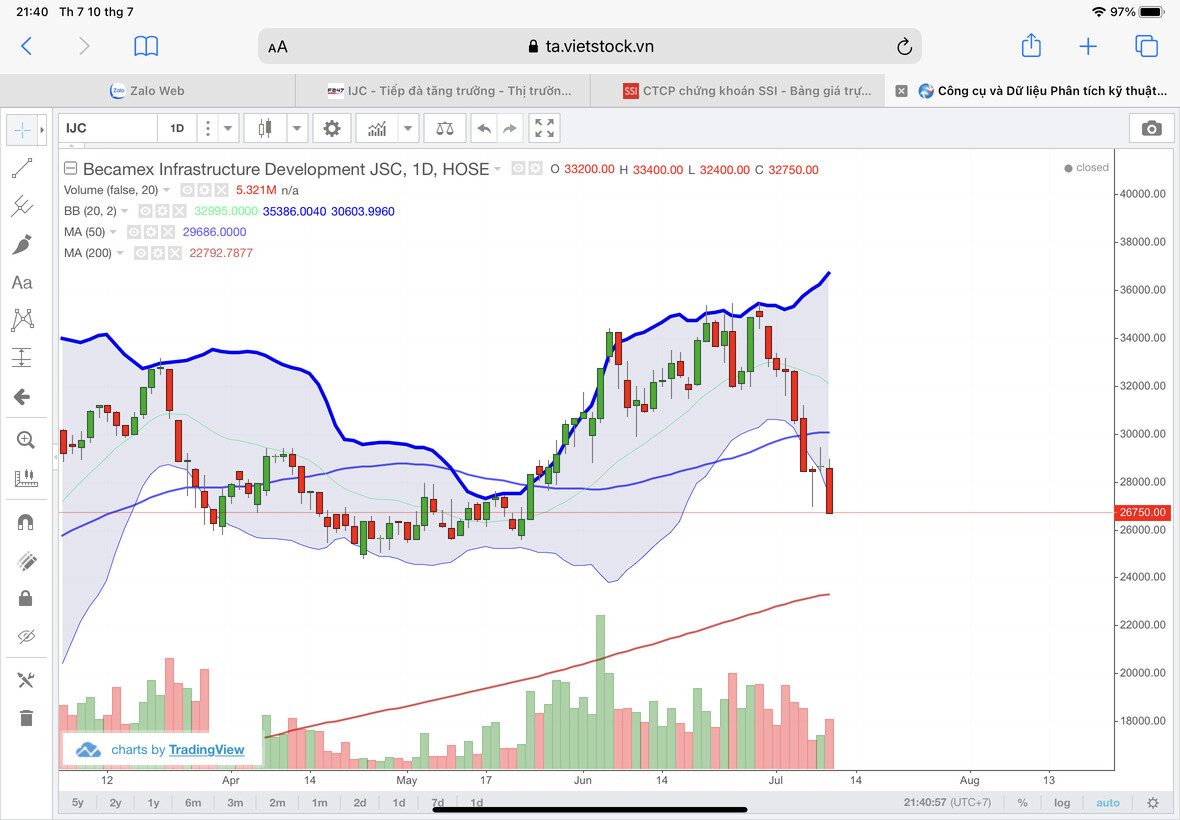
Task: Open the chart style dropdown arrow
Action: 297,128
